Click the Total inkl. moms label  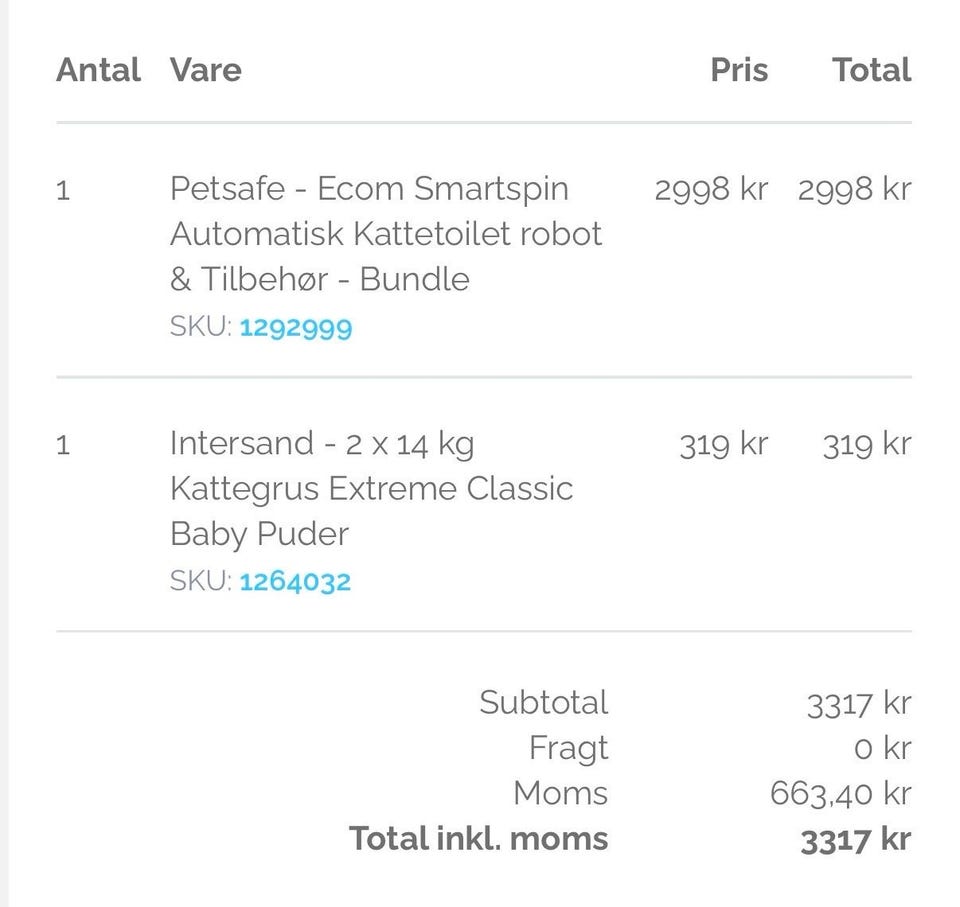tap(478, 838)
